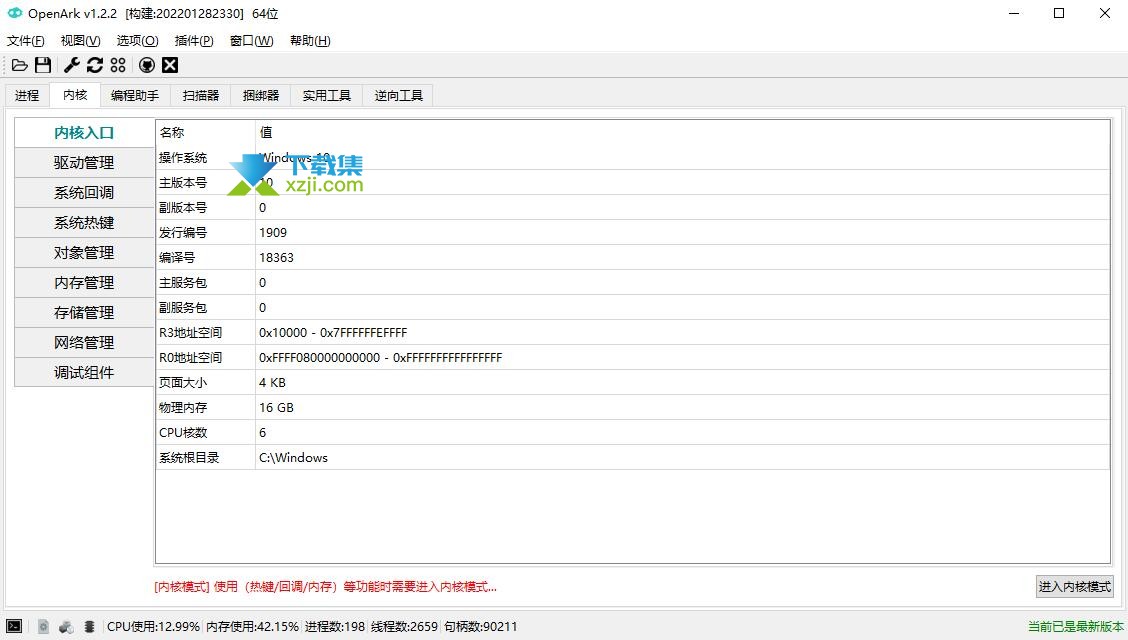Select the 主版本号 row label
This screenshot has width=1128, height=640.
[x=183, y=183]
